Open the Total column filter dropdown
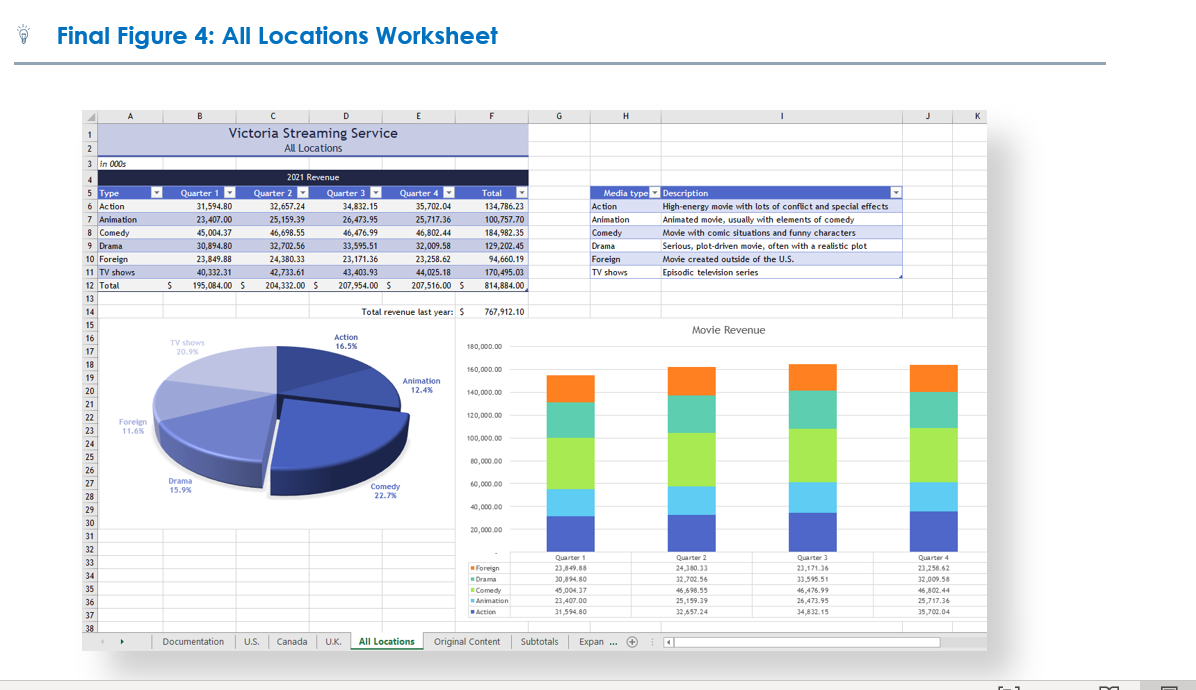Image resolution: width=1196 pixels, height=690 pixels. coord(522,193)
